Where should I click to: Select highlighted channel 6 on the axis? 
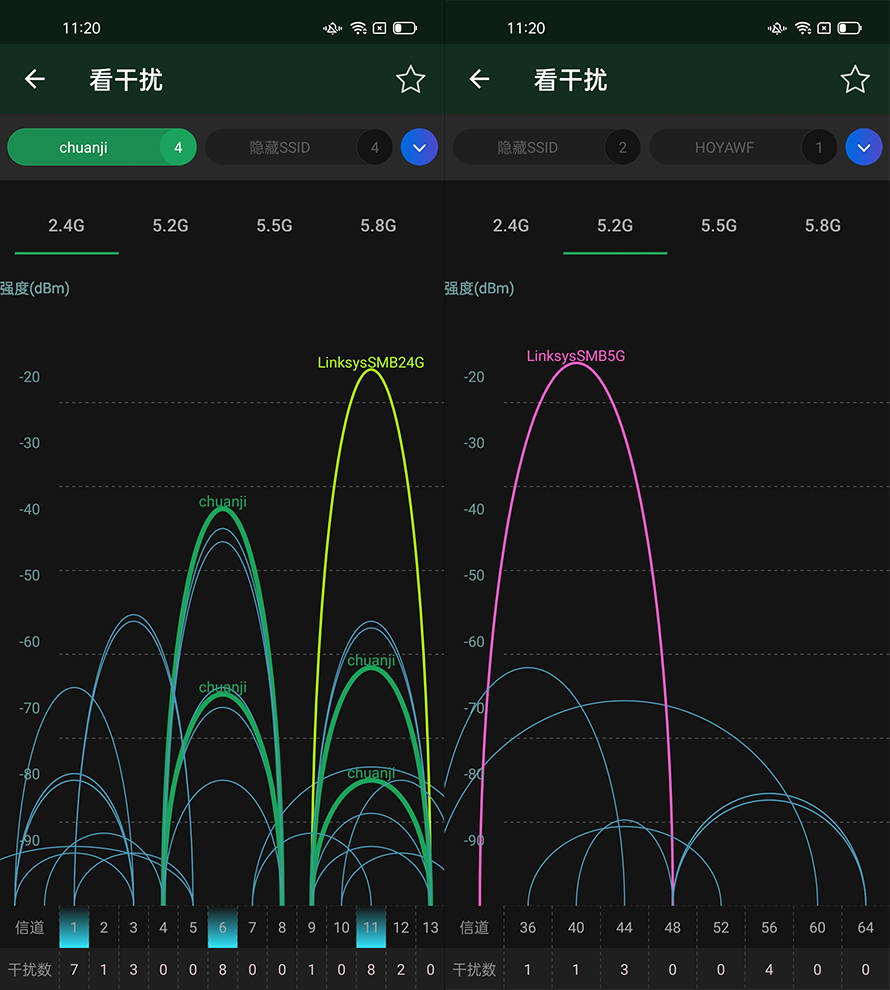pos(222,928)
